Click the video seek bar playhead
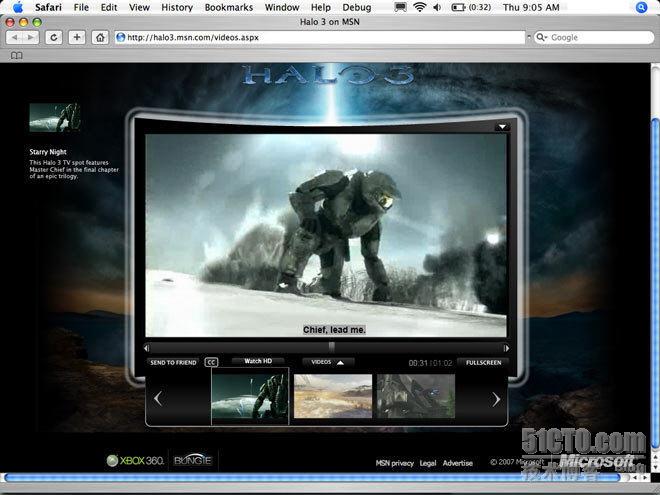This screenshot has height=495, width=660. (x=332, y=347)
